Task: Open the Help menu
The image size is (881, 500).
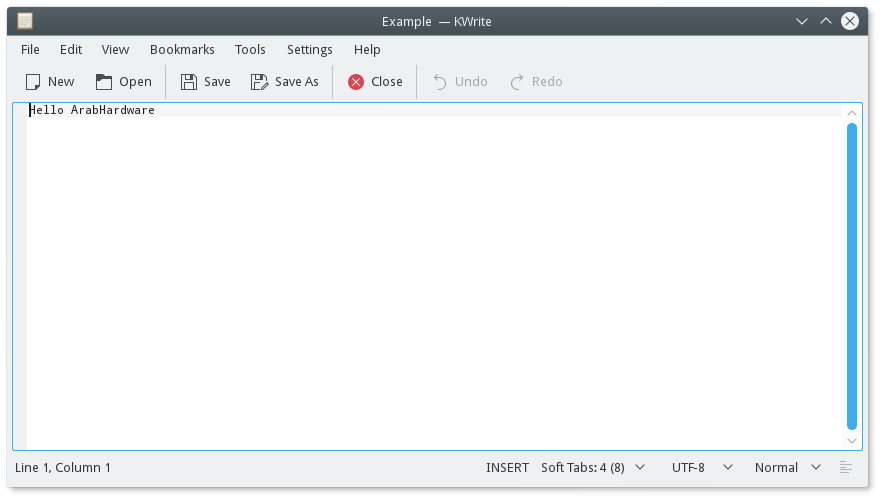Action: point(367,50)
